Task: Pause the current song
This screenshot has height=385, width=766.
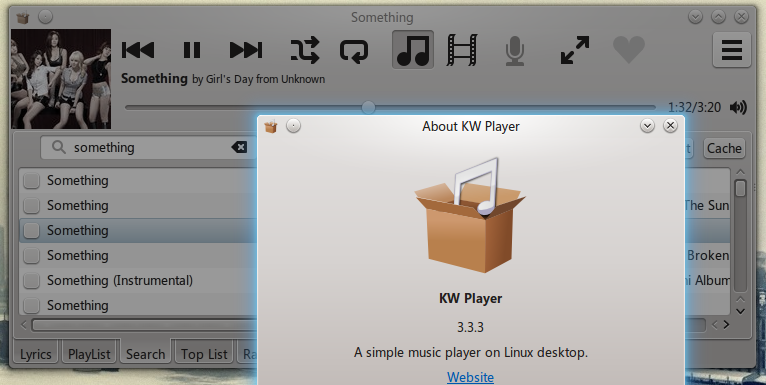Action: click(x=192, y=50)
